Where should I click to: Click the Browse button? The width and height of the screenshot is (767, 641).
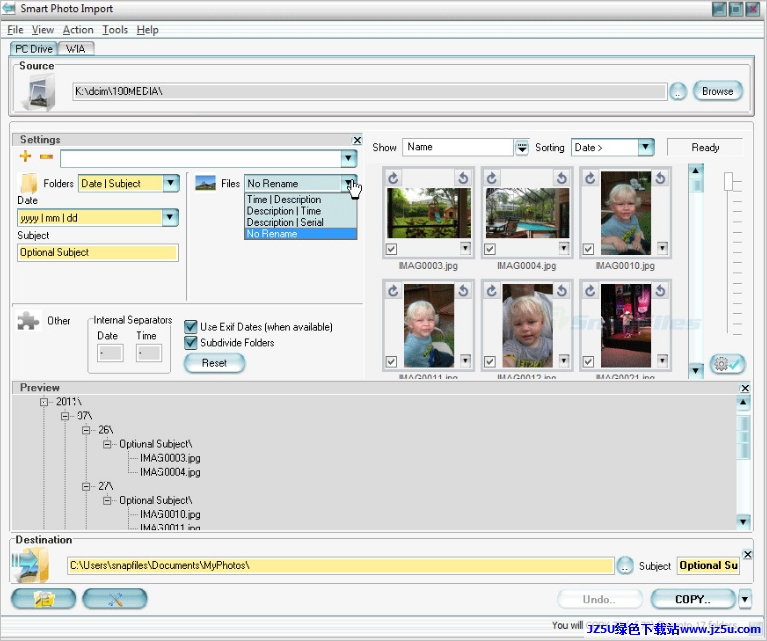pos(718,92)
